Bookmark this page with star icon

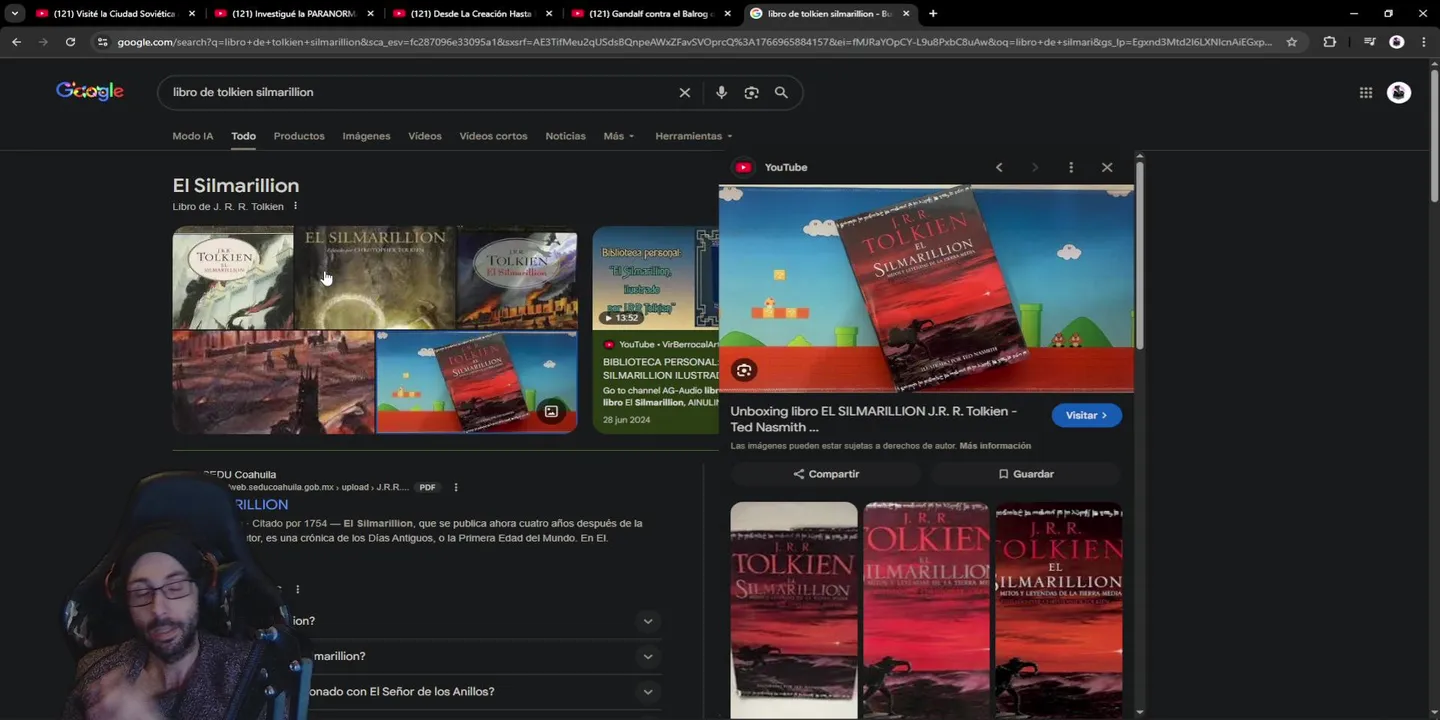[1291, 42]
